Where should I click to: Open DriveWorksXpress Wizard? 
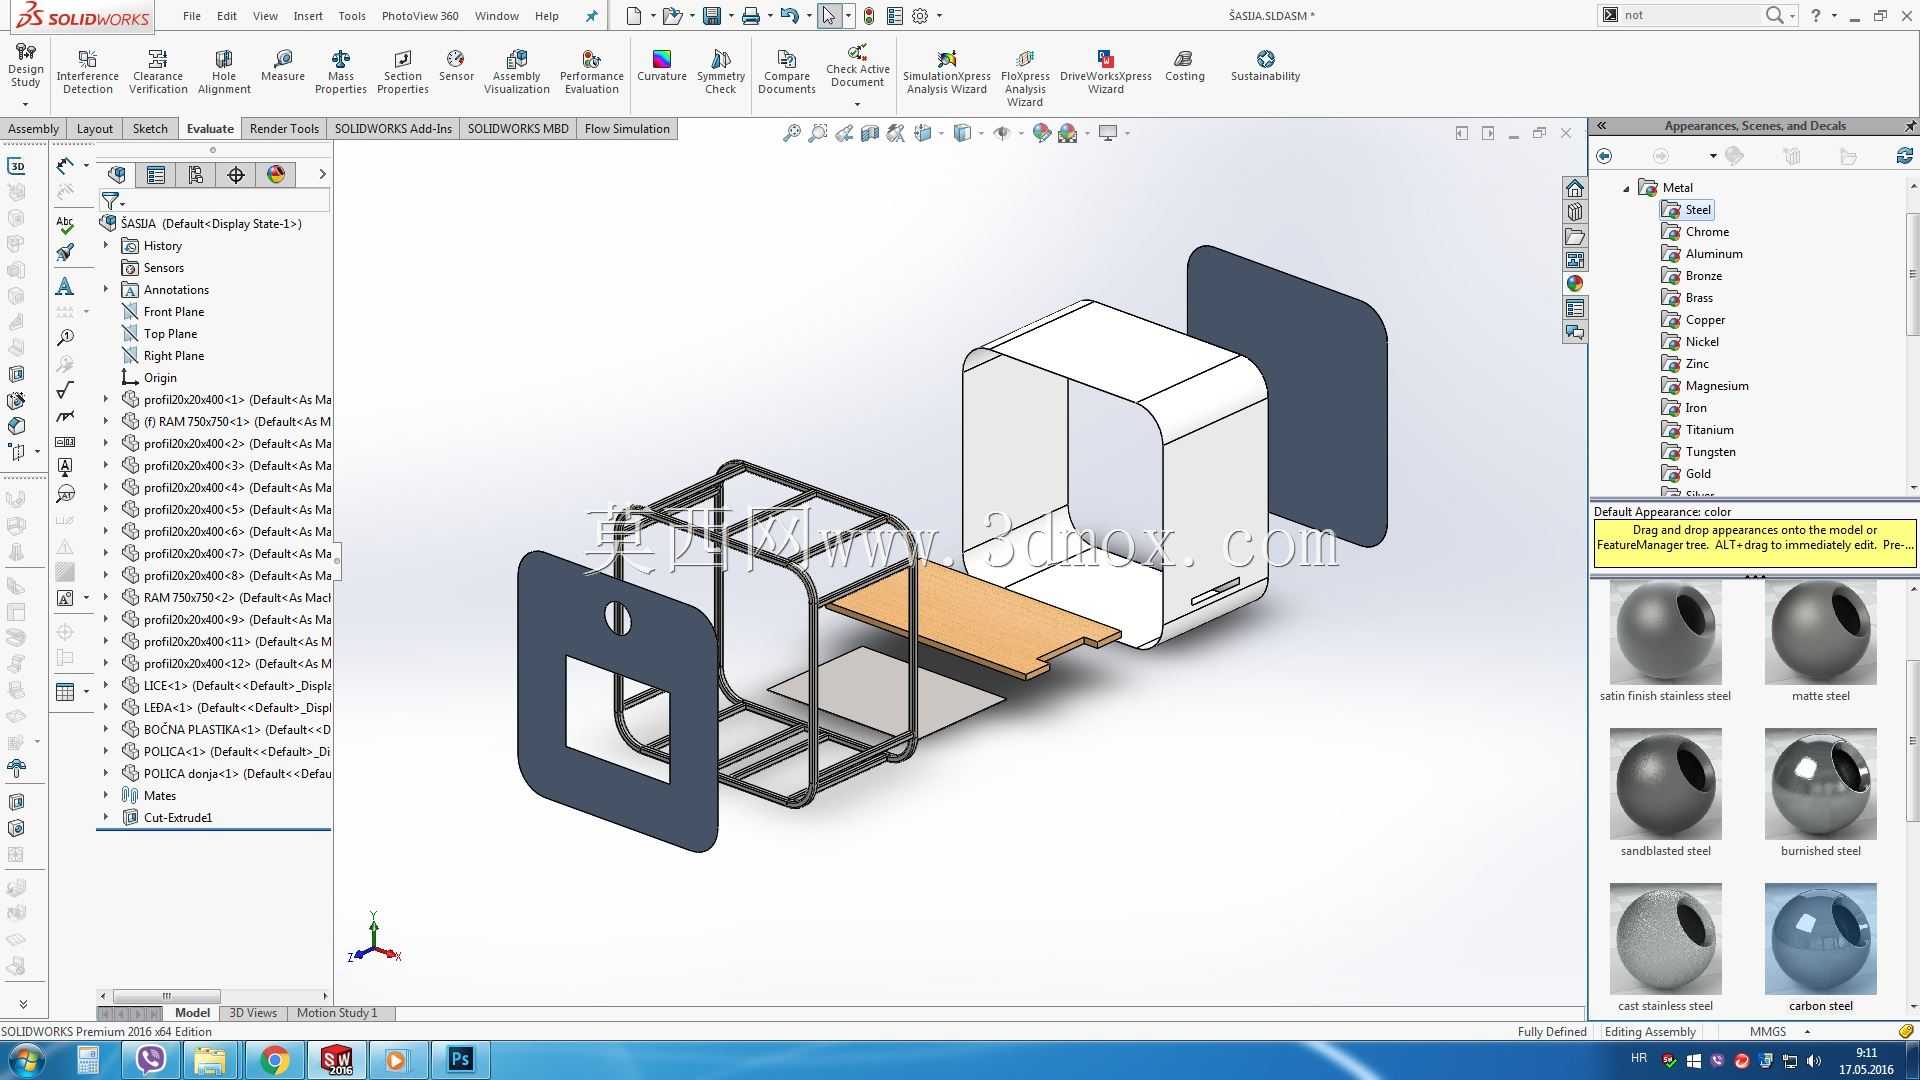[1106, 71]
